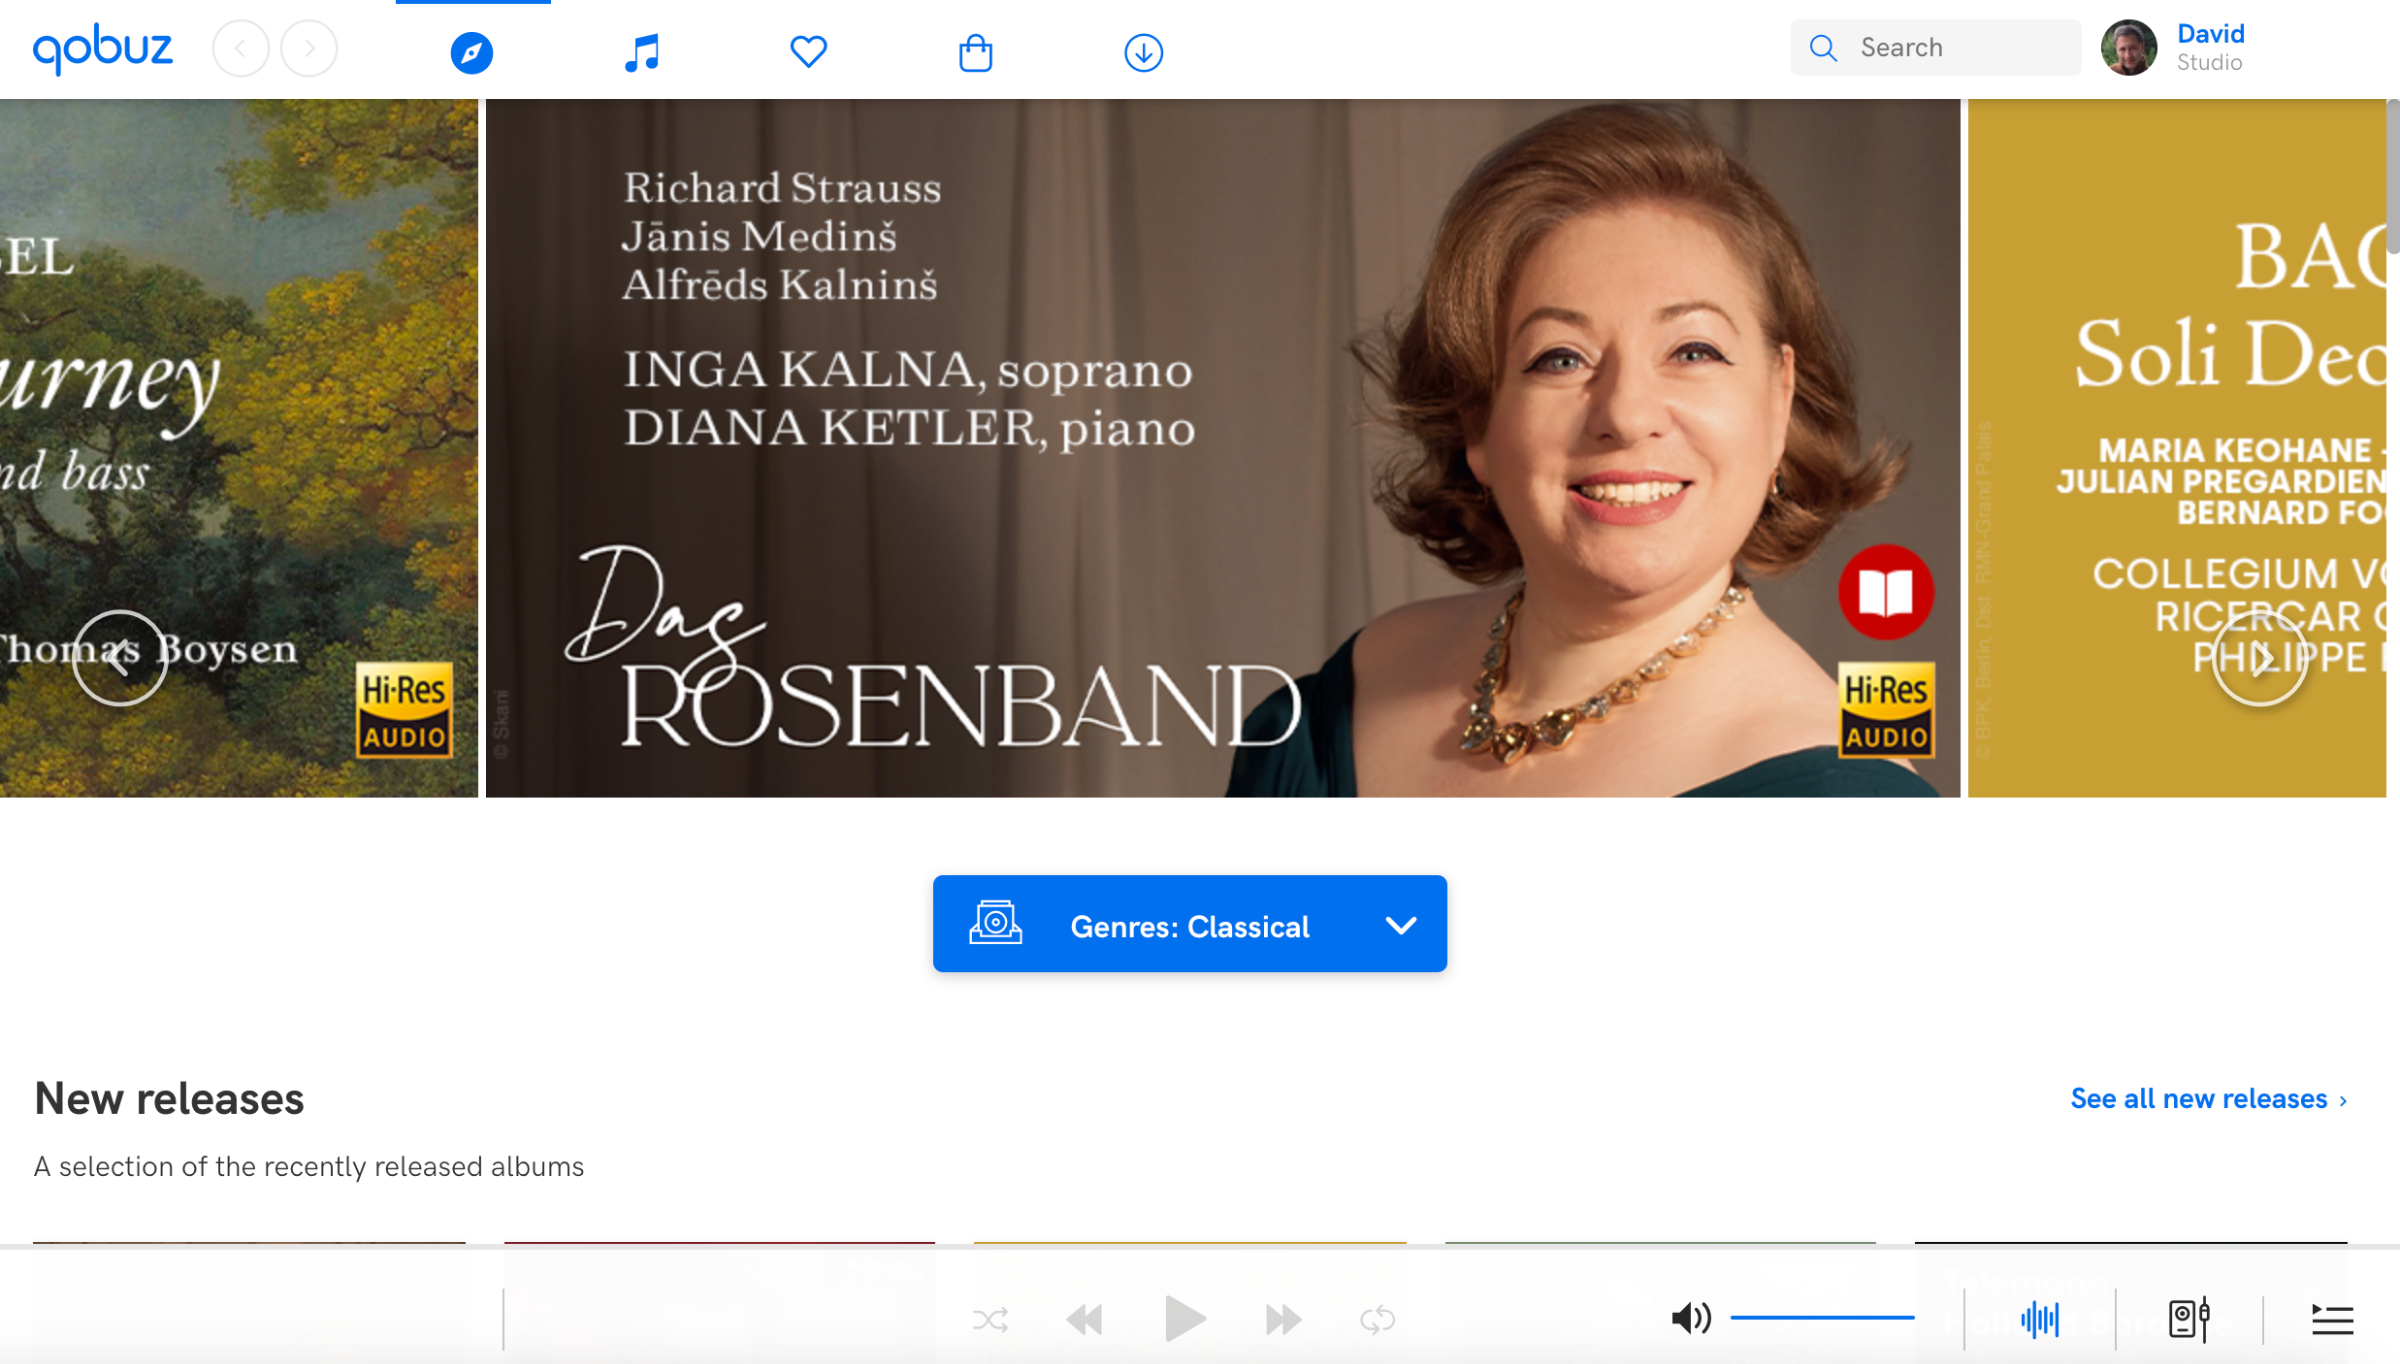Toggle shuffle playback
Screen dimensions: 2400x1364
click(990, 1320)
